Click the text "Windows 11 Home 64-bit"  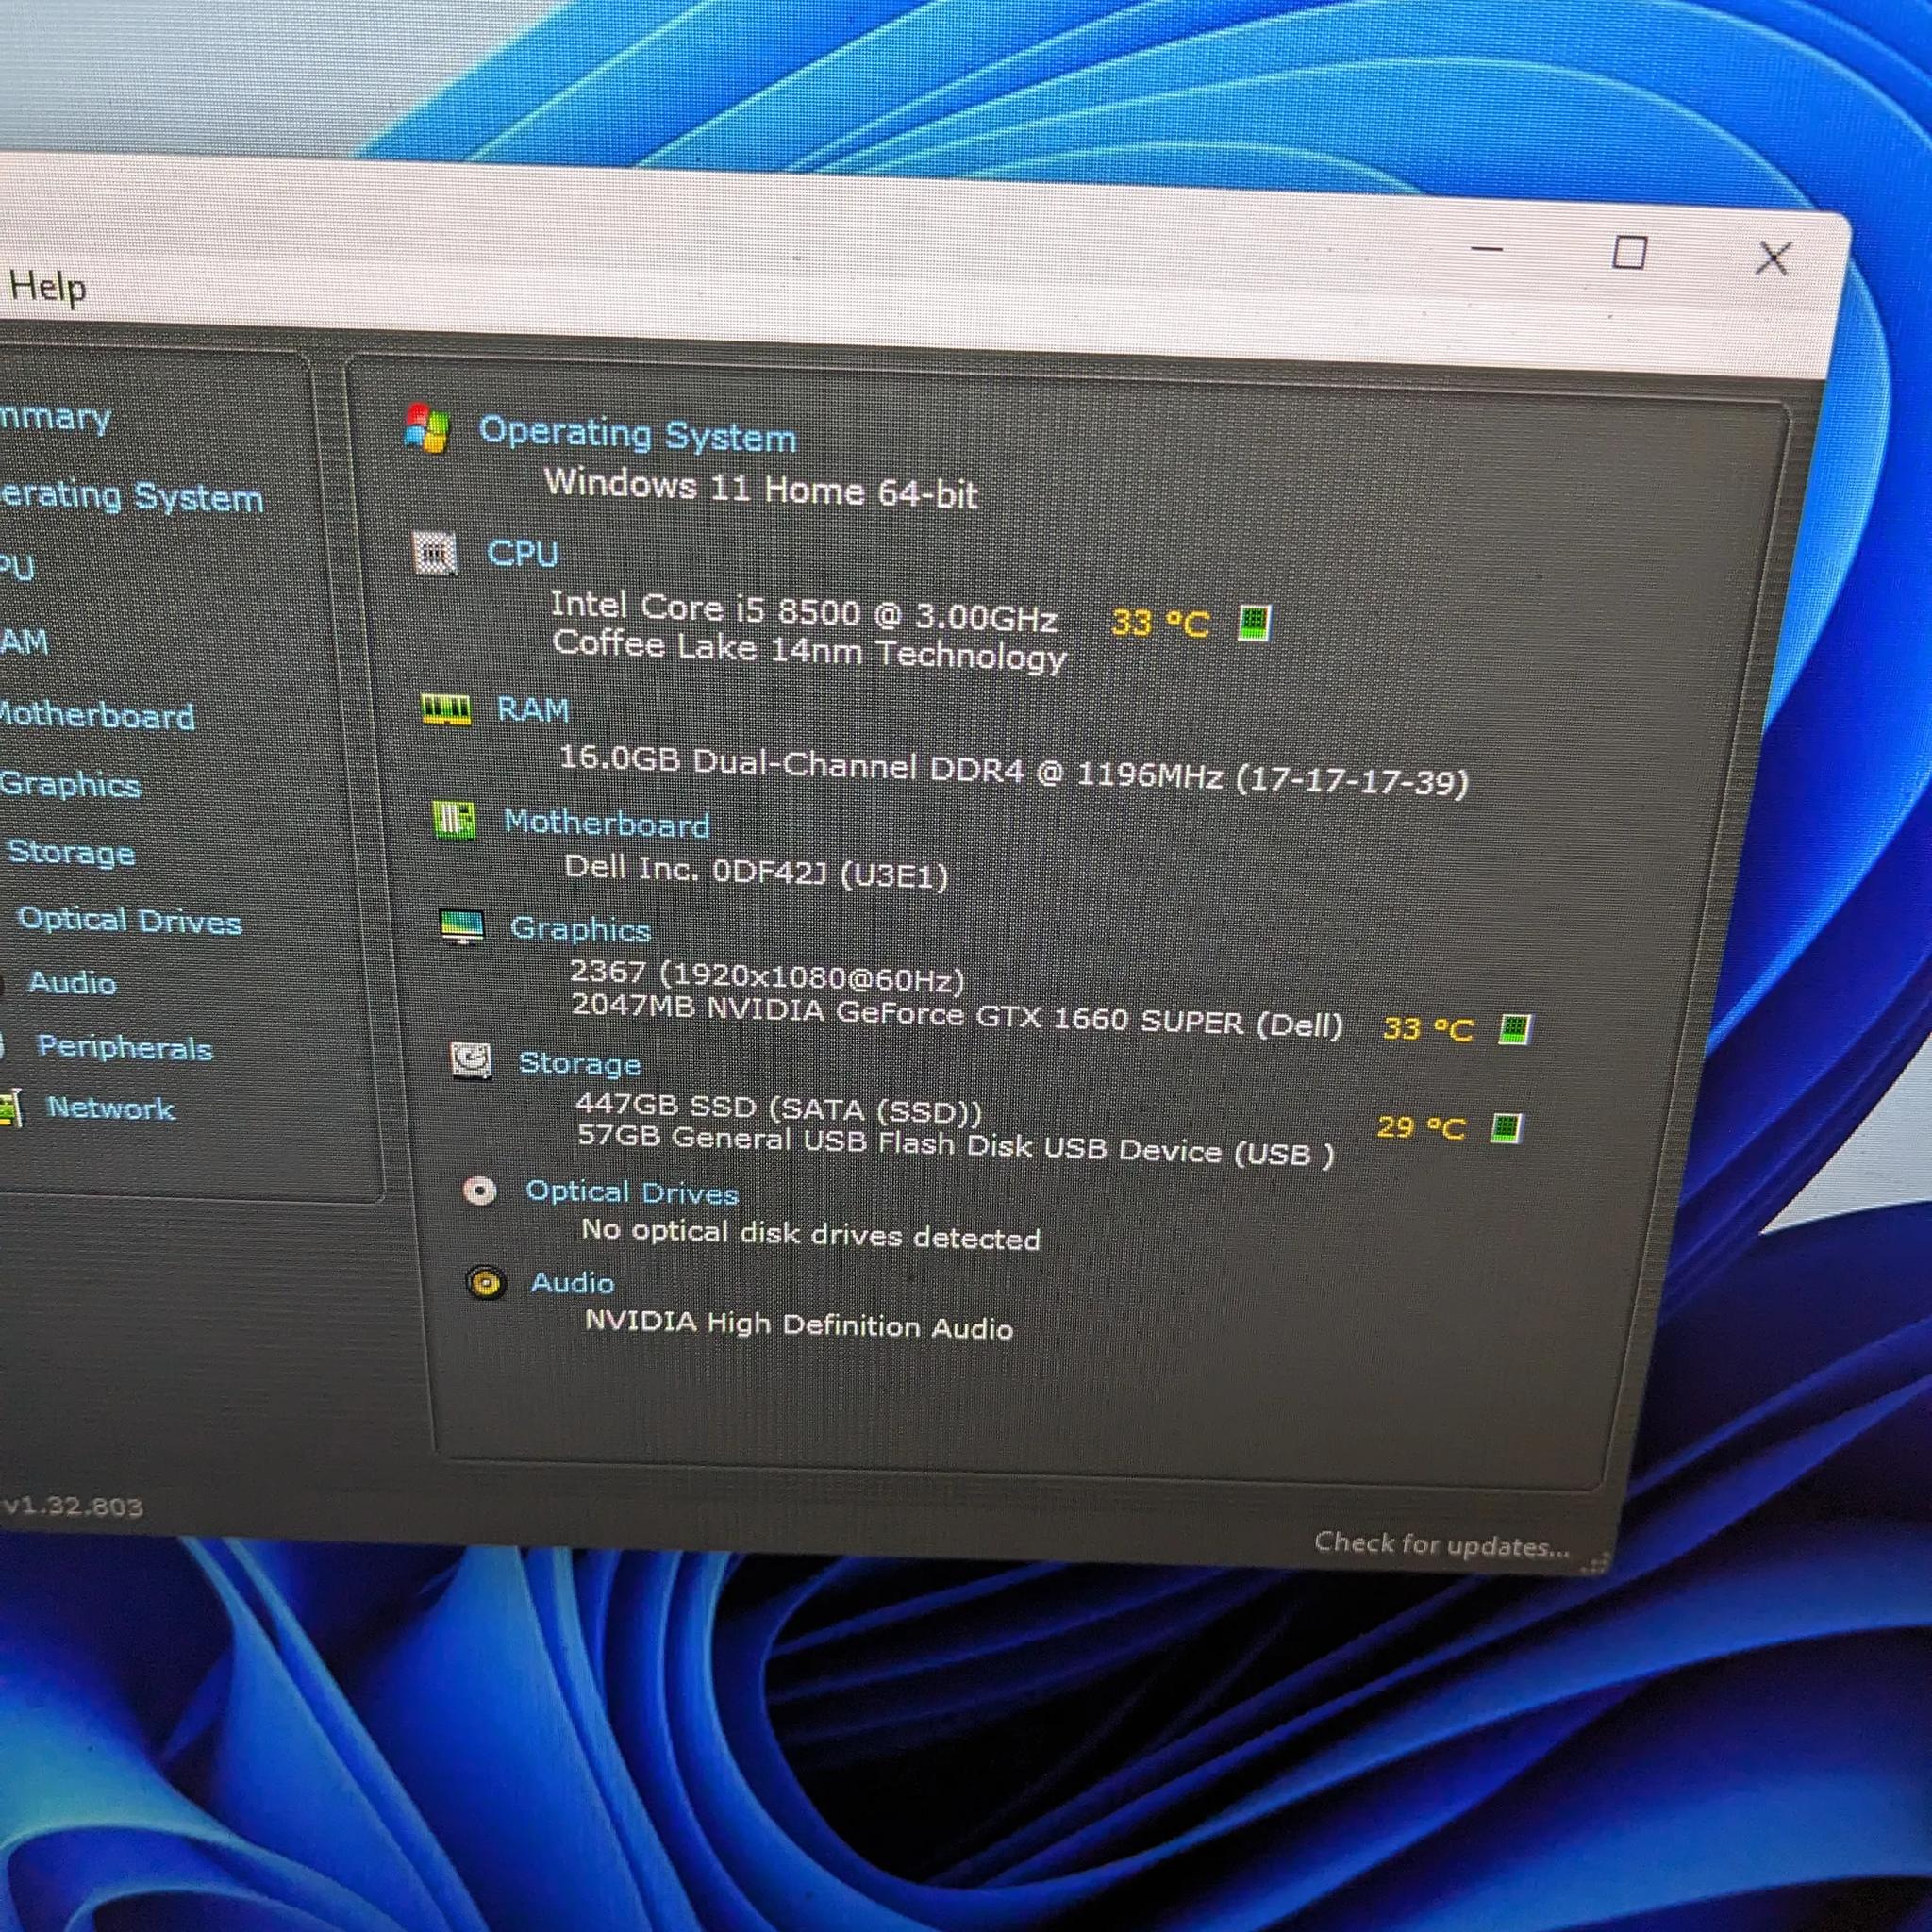pyautogui.click(x=761, y=489)
